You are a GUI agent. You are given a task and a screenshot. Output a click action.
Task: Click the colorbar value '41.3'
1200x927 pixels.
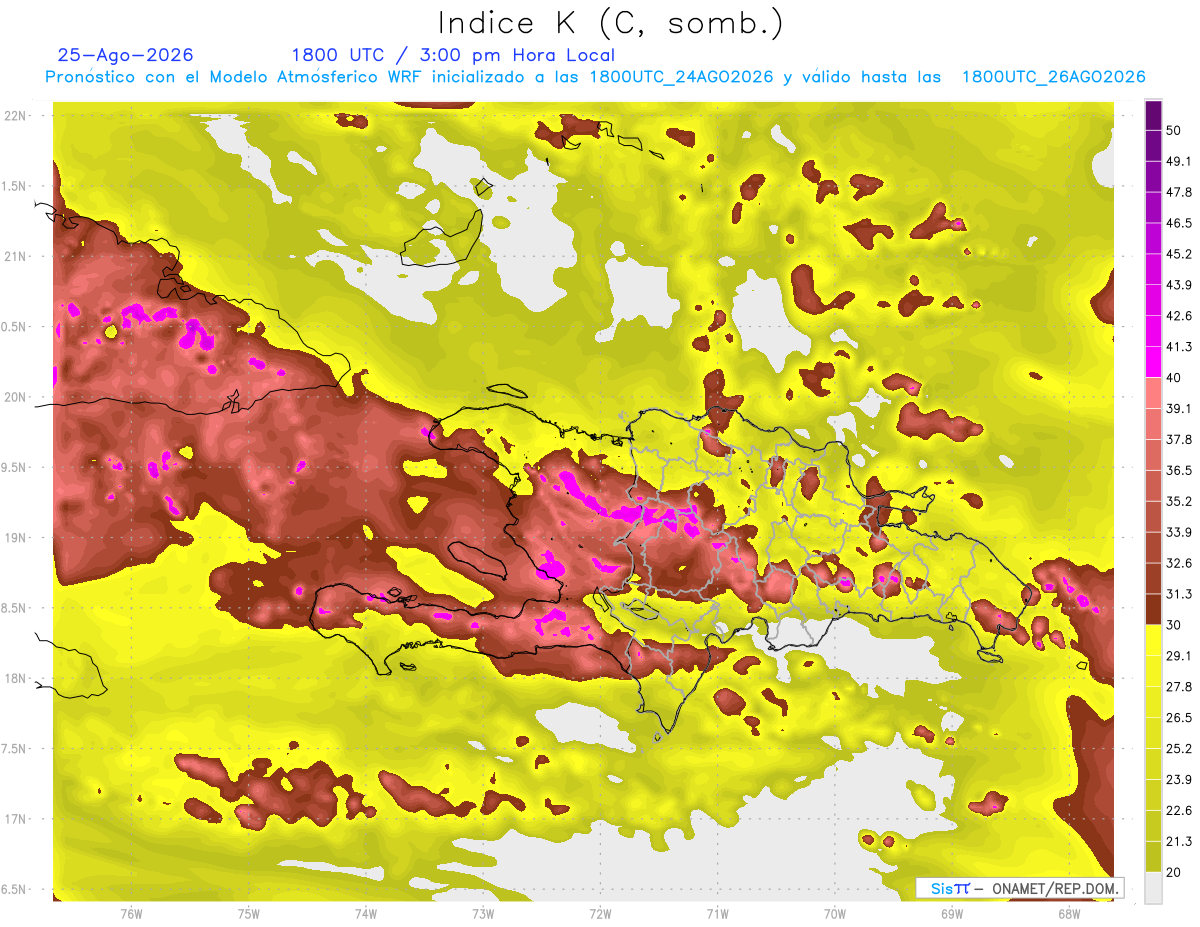click(x=1178, y=347)
